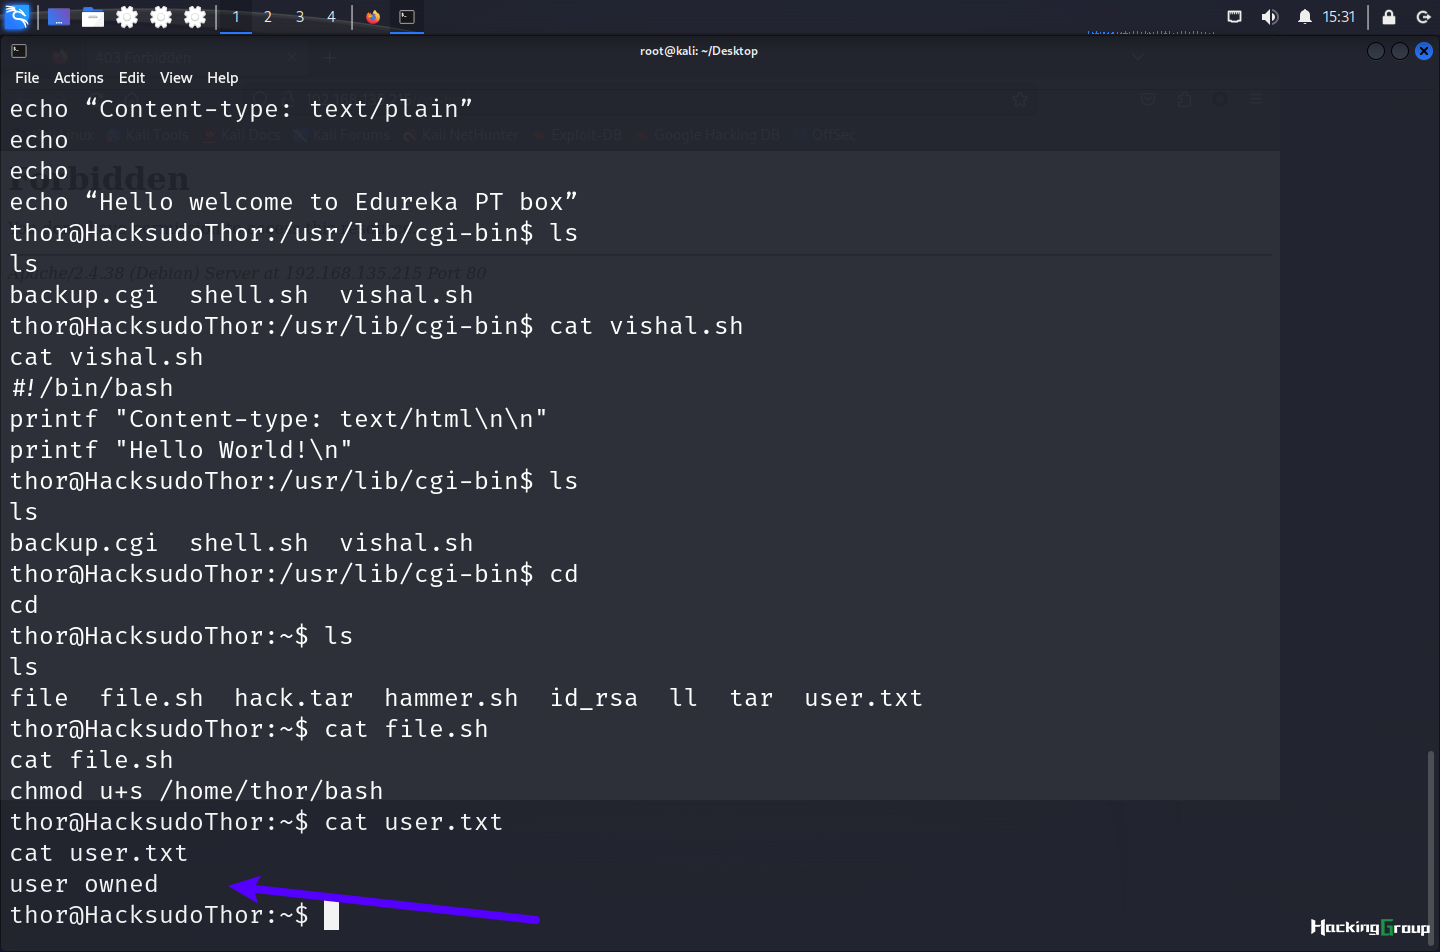Maximize the terminal window
The image size is (1440, 952).
point(1400,51)
